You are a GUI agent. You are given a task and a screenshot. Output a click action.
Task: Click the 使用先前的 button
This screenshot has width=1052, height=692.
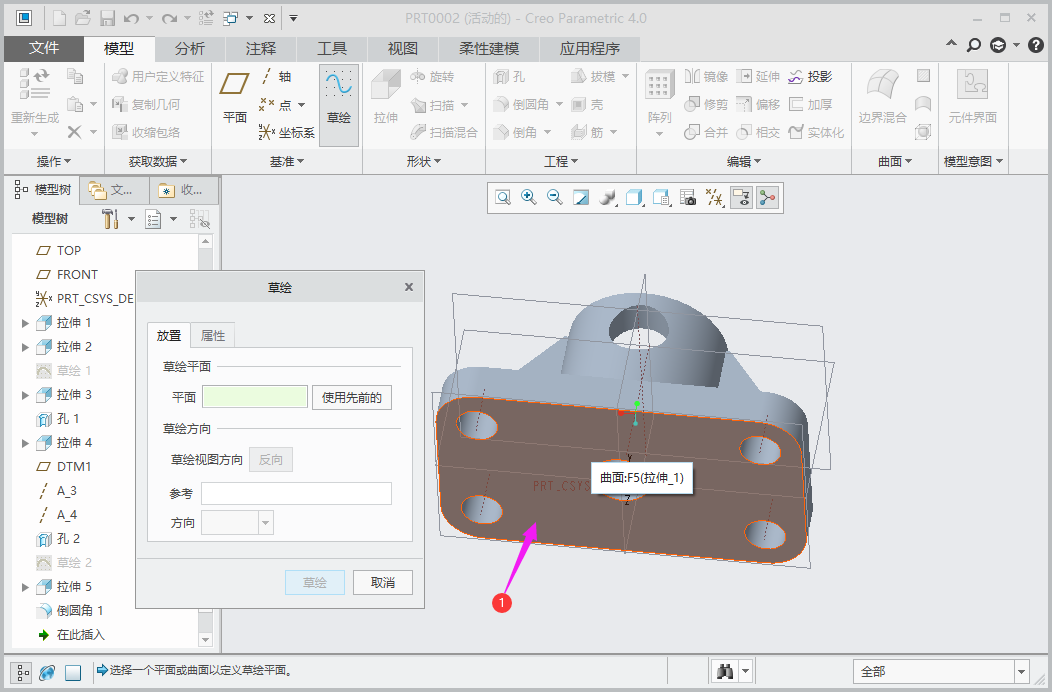coord(352,397)
